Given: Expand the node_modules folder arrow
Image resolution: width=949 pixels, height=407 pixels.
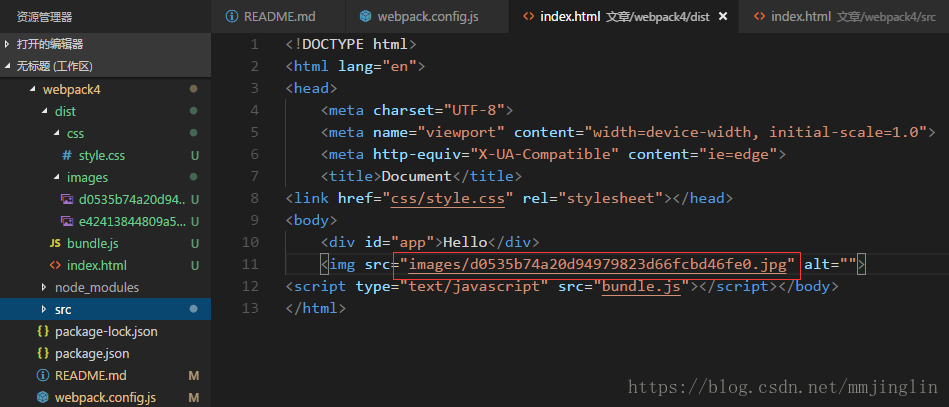Looking at the screenshot, I should [44, 287].
